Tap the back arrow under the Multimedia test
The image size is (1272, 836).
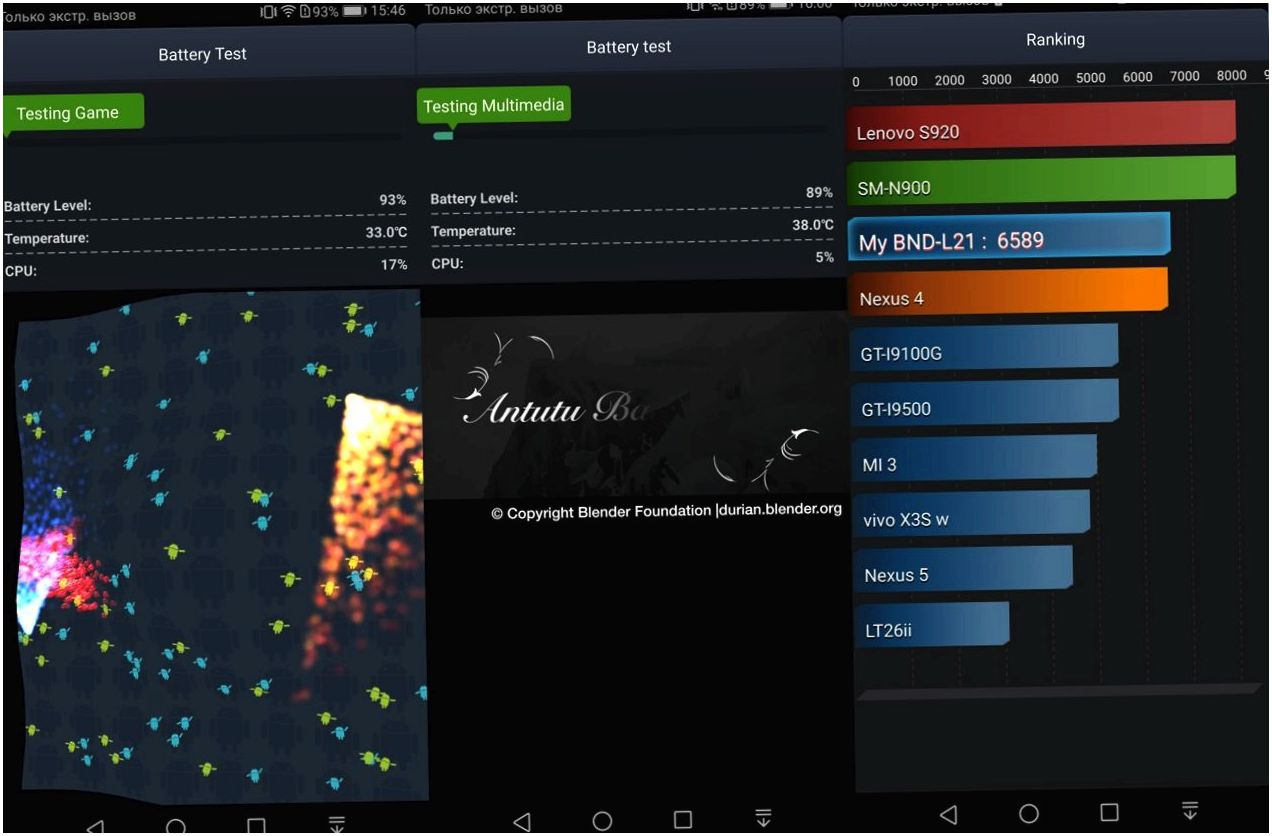coord(521,822)
